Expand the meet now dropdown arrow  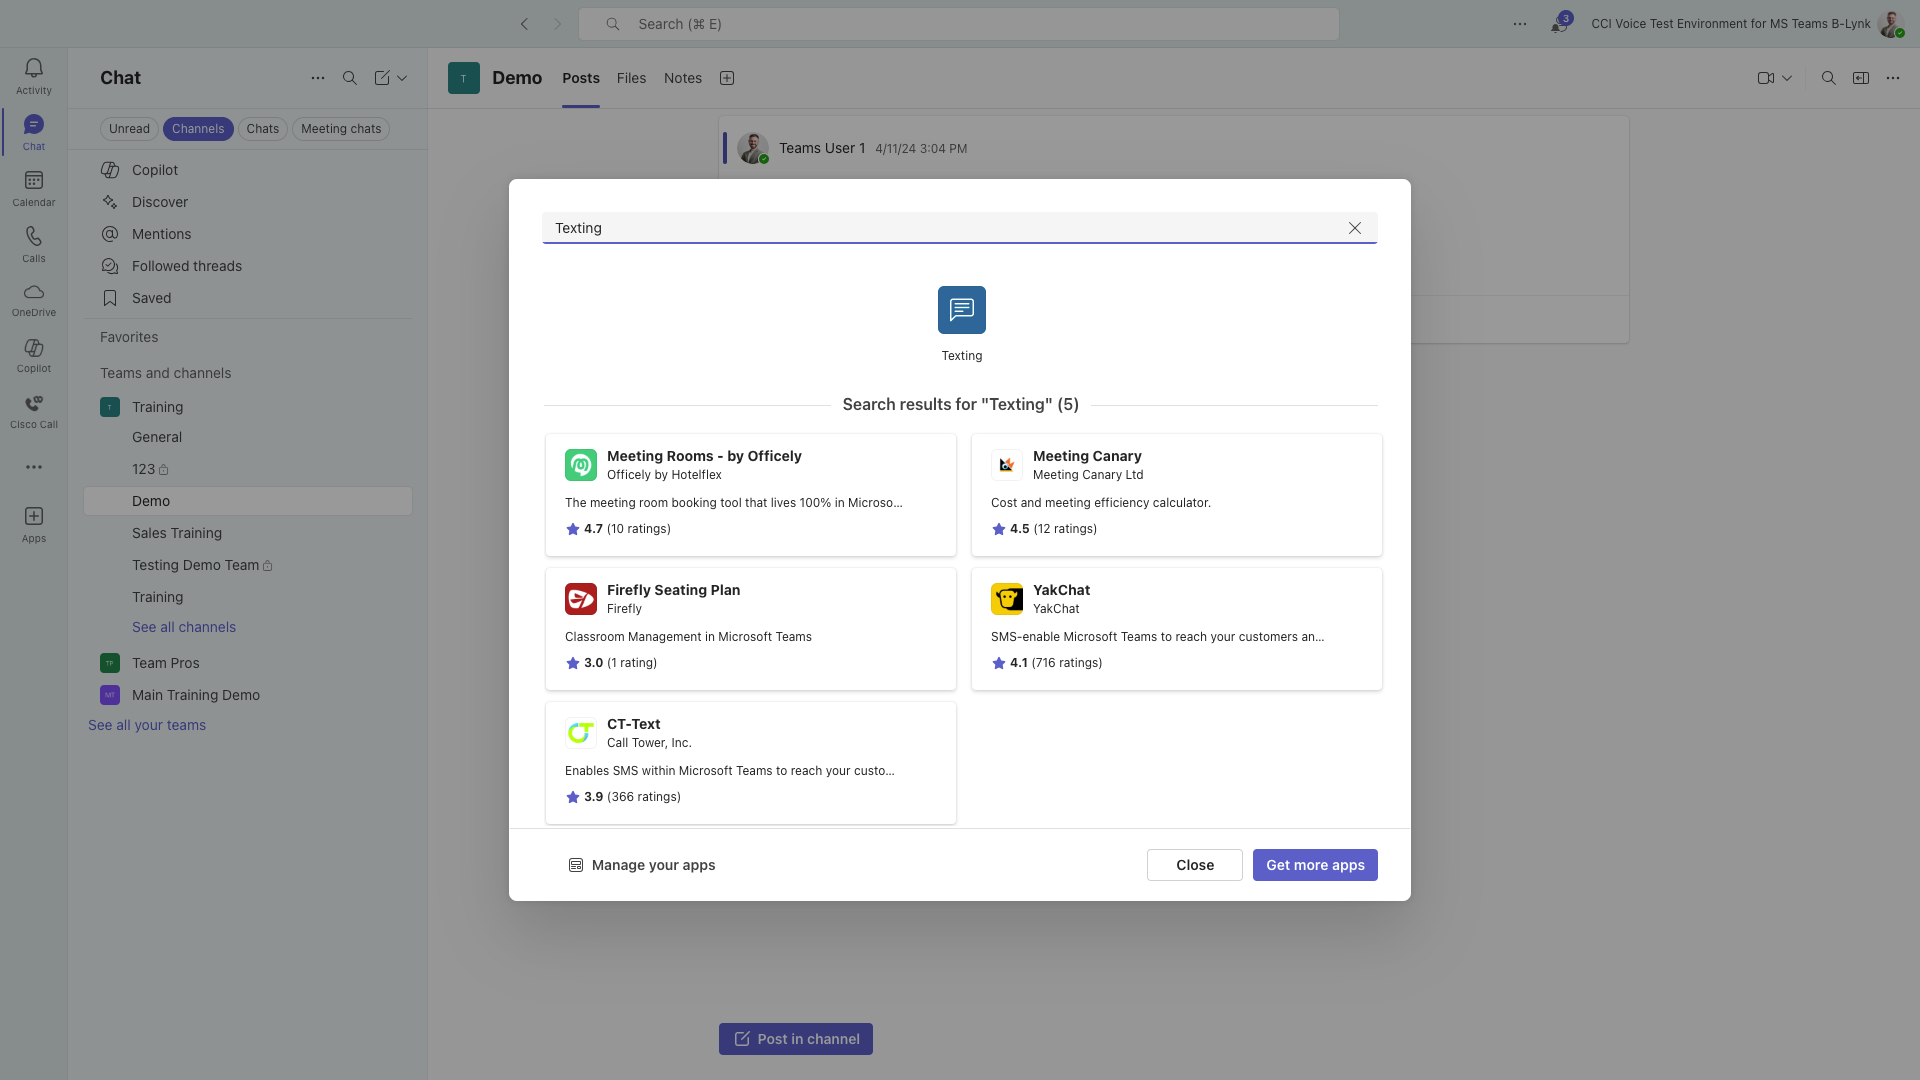(x=1787, y=78)
